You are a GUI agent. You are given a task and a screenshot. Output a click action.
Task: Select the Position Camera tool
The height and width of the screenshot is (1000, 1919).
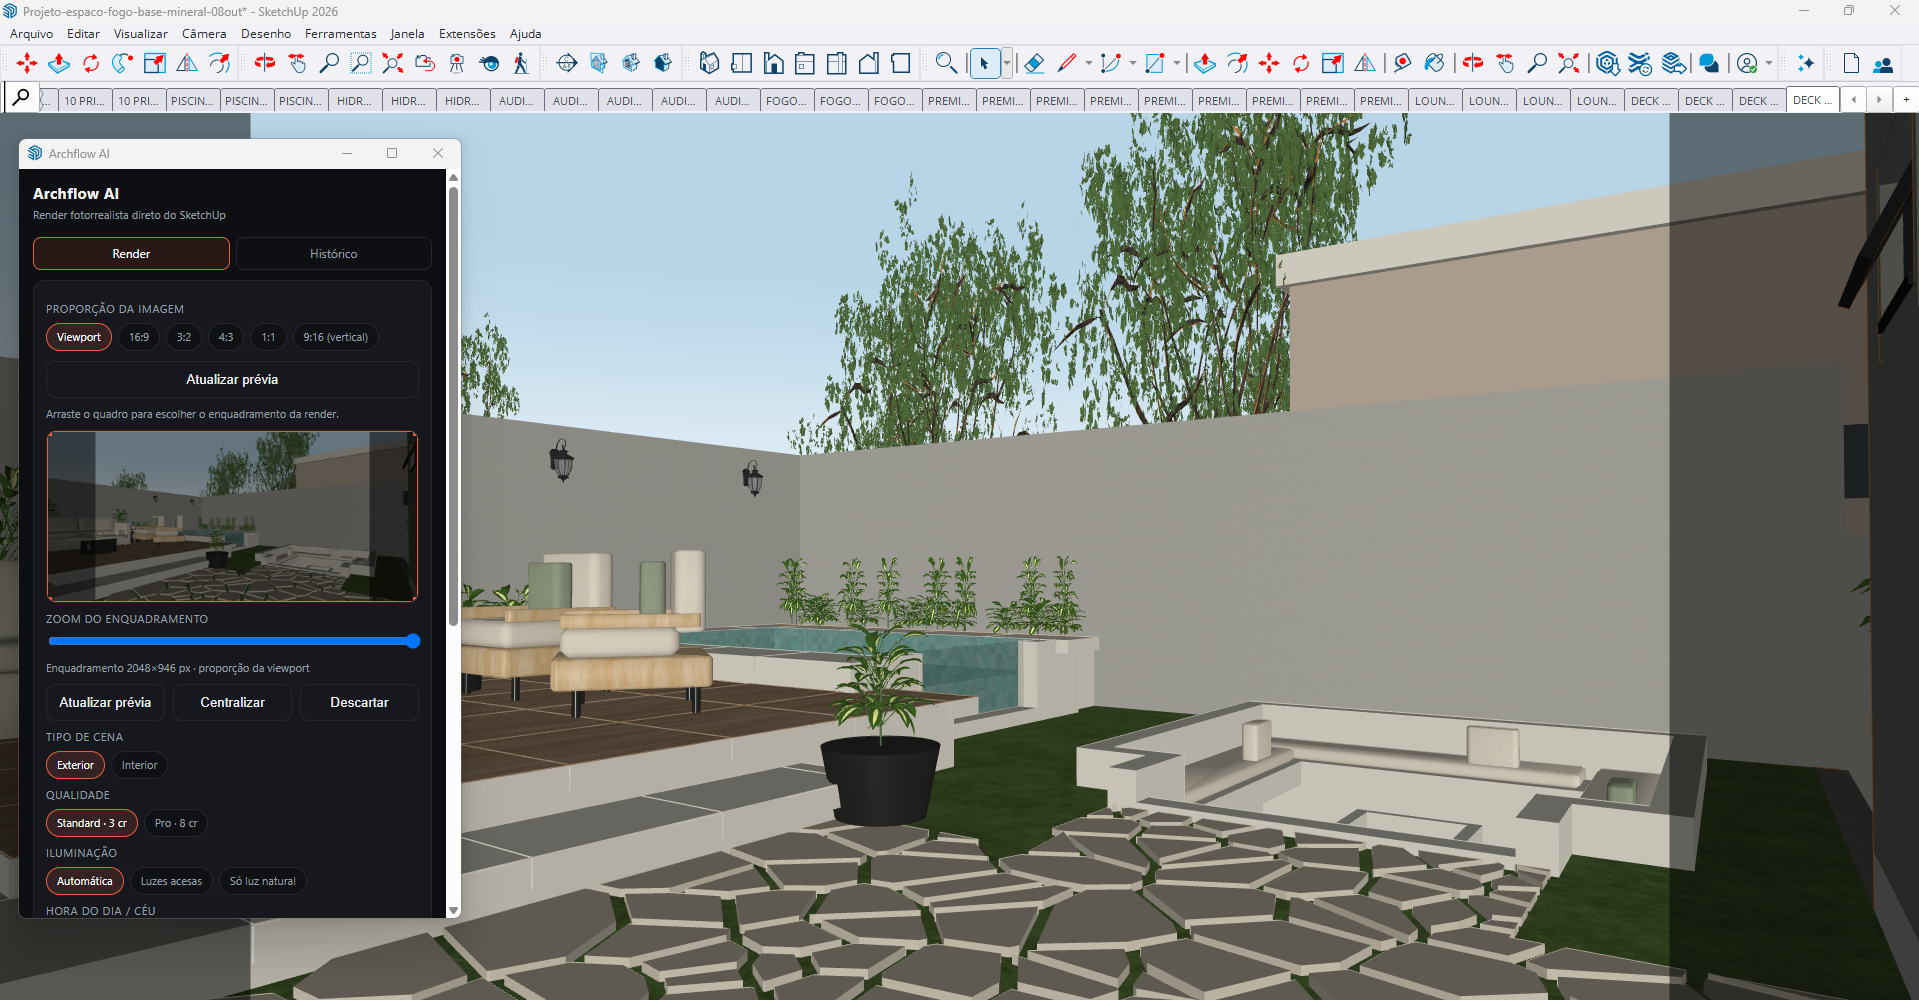(x=457, y=63)
